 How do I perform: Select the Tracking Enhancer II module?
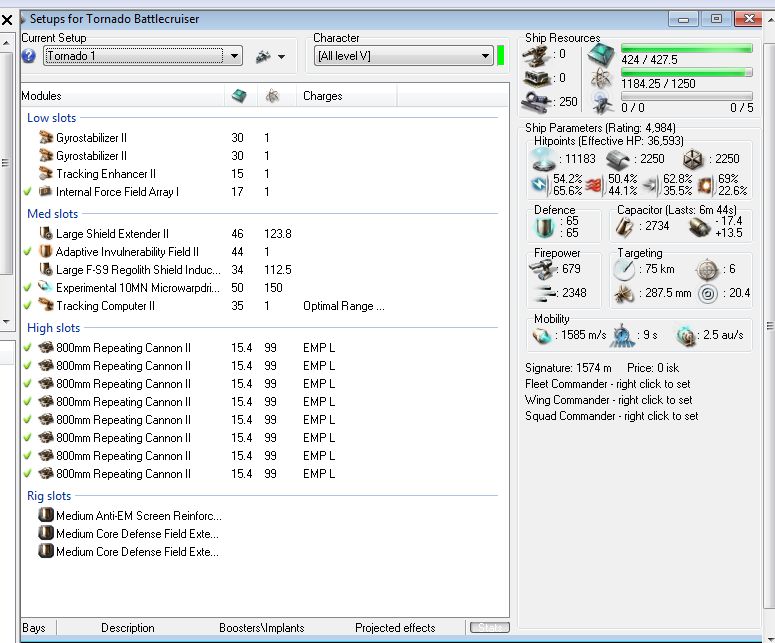[106, 173]
